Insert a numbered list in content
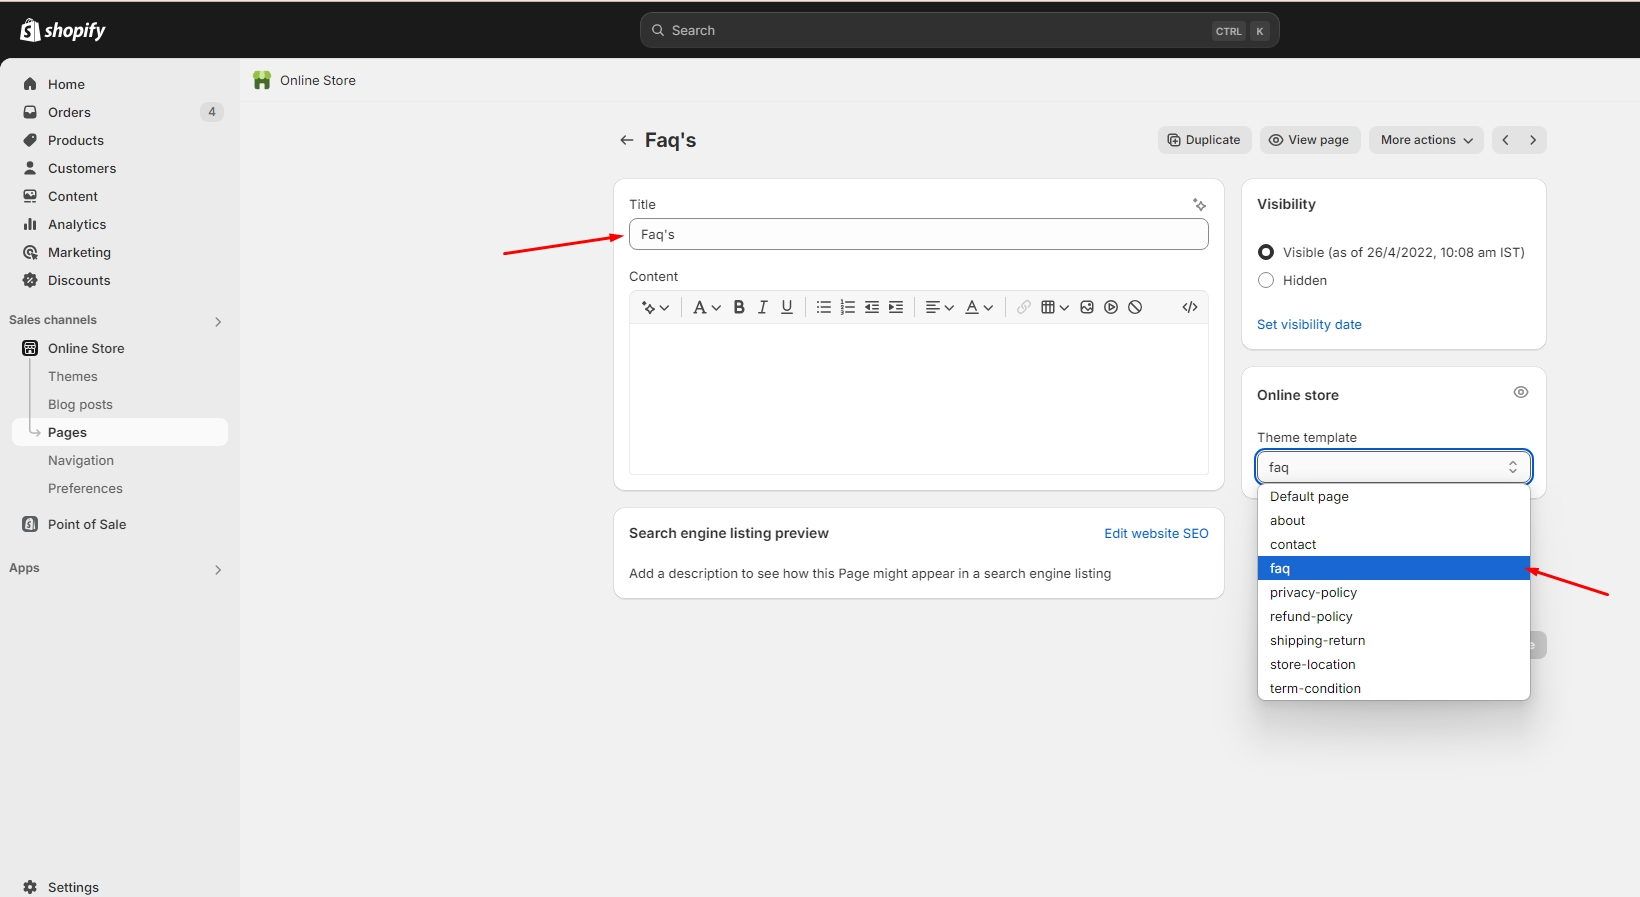The width and height of the screenshot is (1640, 897). click(x=848, y=307)
